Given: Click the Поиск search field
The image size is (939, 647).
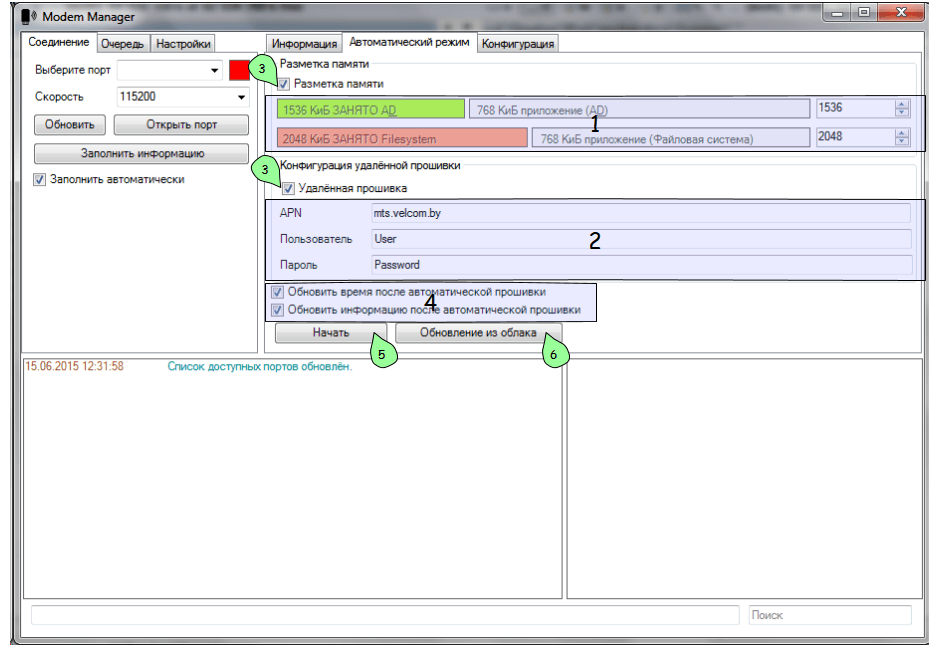Looking at the screenshot, I should (x=830, y=615).
